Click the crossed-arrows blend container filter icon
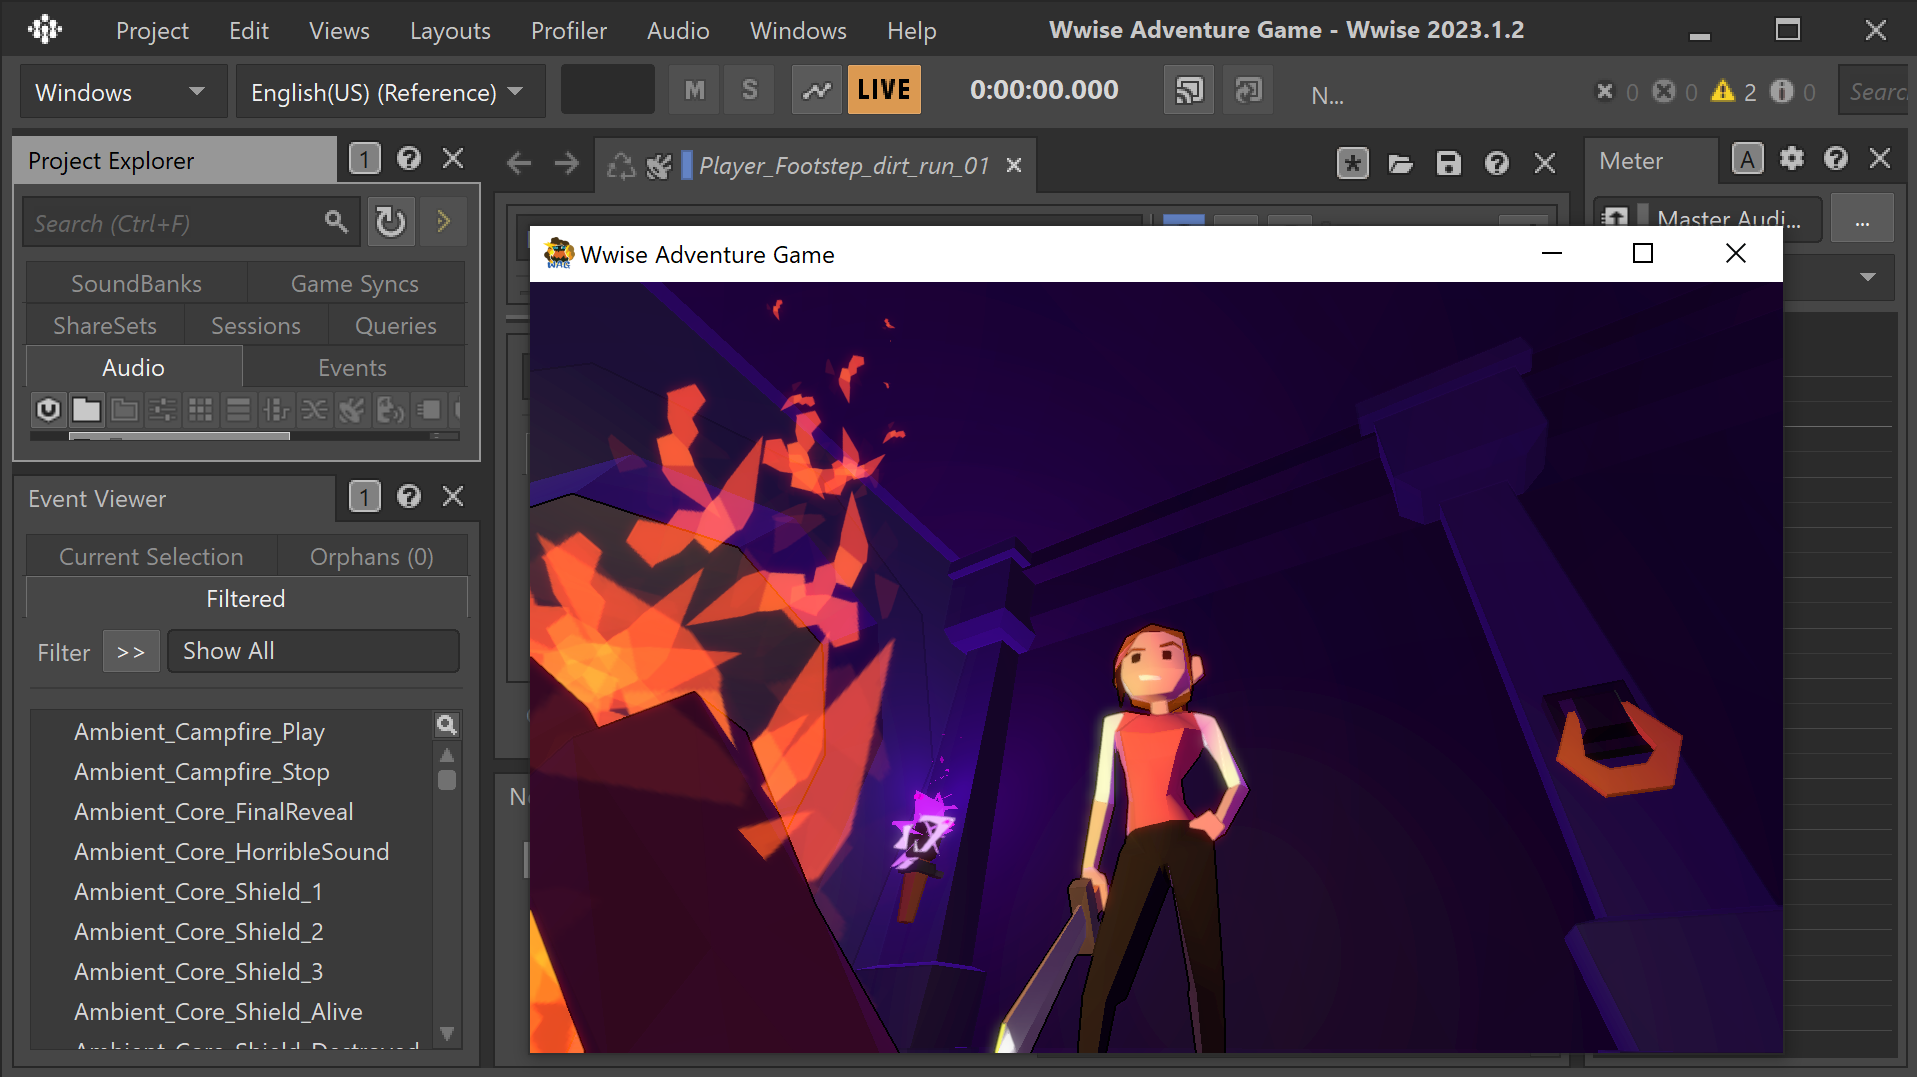Image resolution: width=1917 pixels, height=1077 pixels. coord(314,410)
